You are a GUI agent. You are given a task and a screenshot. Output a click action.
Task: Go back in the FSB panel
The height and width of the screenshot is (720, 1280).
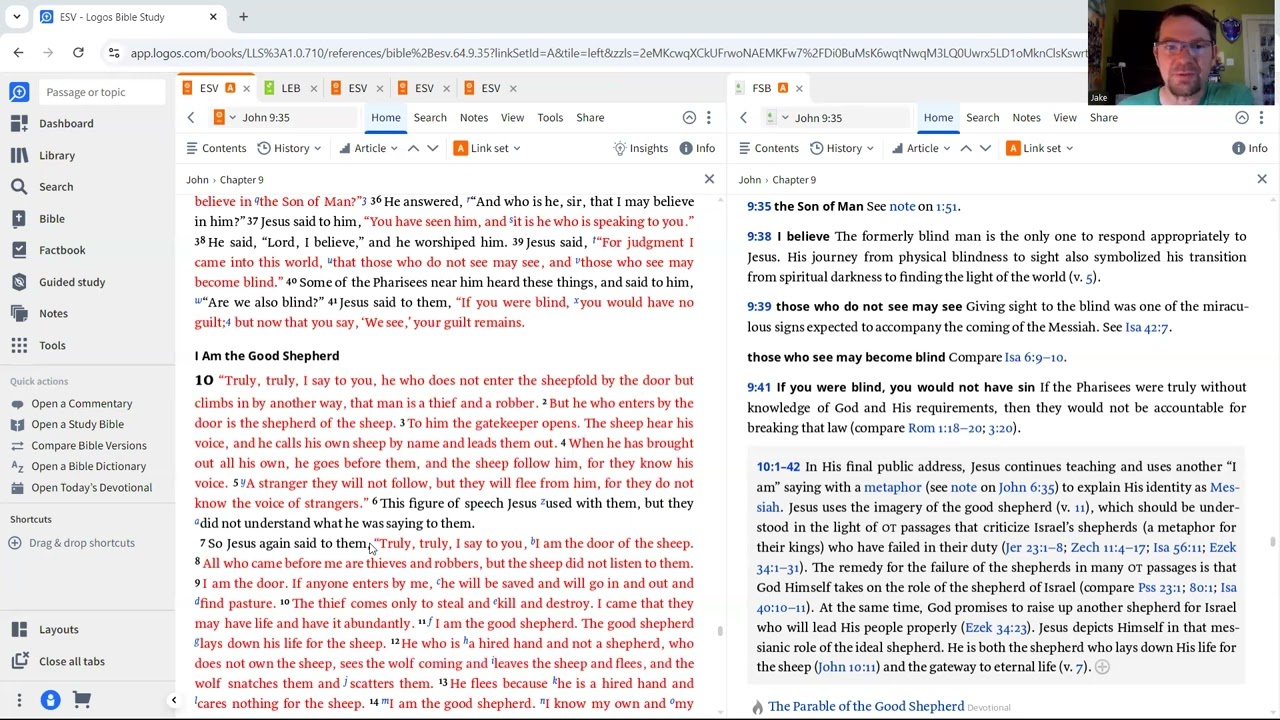click(743, 118)
